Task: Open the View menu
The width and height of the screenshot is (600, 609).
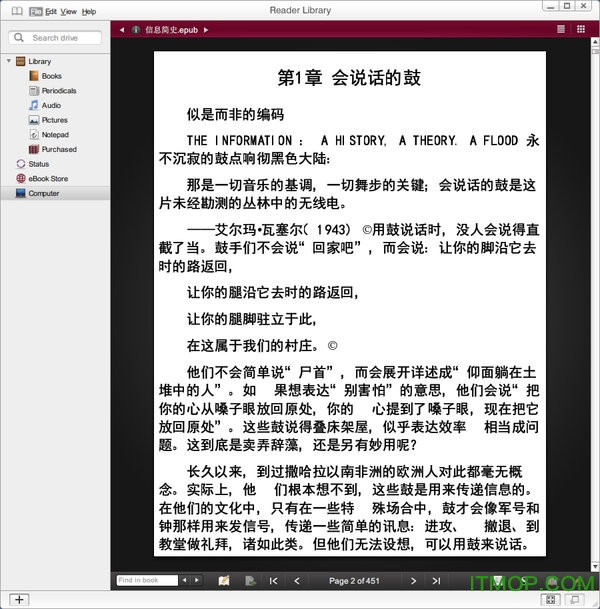Action: click(69, 12)
